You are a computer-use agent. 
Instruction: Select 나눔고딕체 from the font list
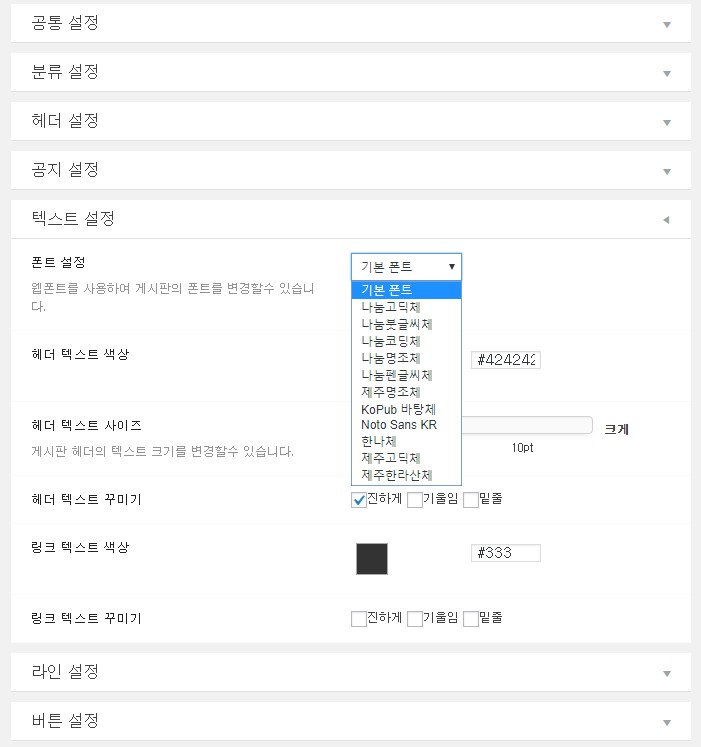click(406, 307)
